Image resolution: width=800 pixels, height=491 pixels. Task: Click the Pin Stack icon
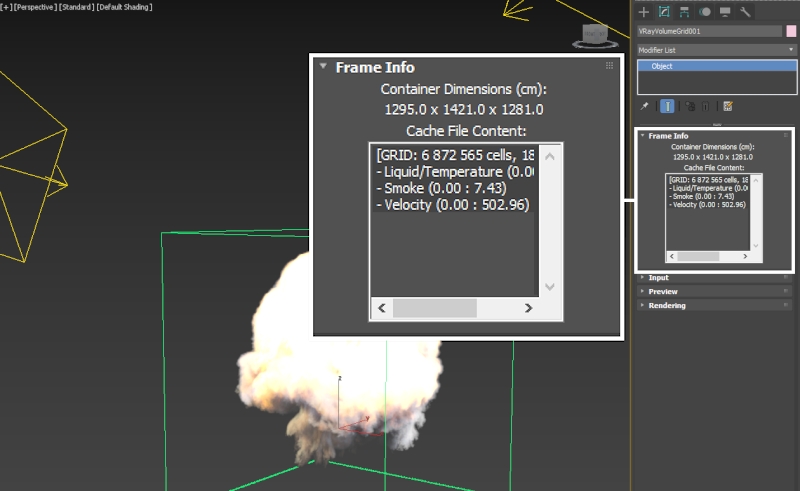(645, 106)
